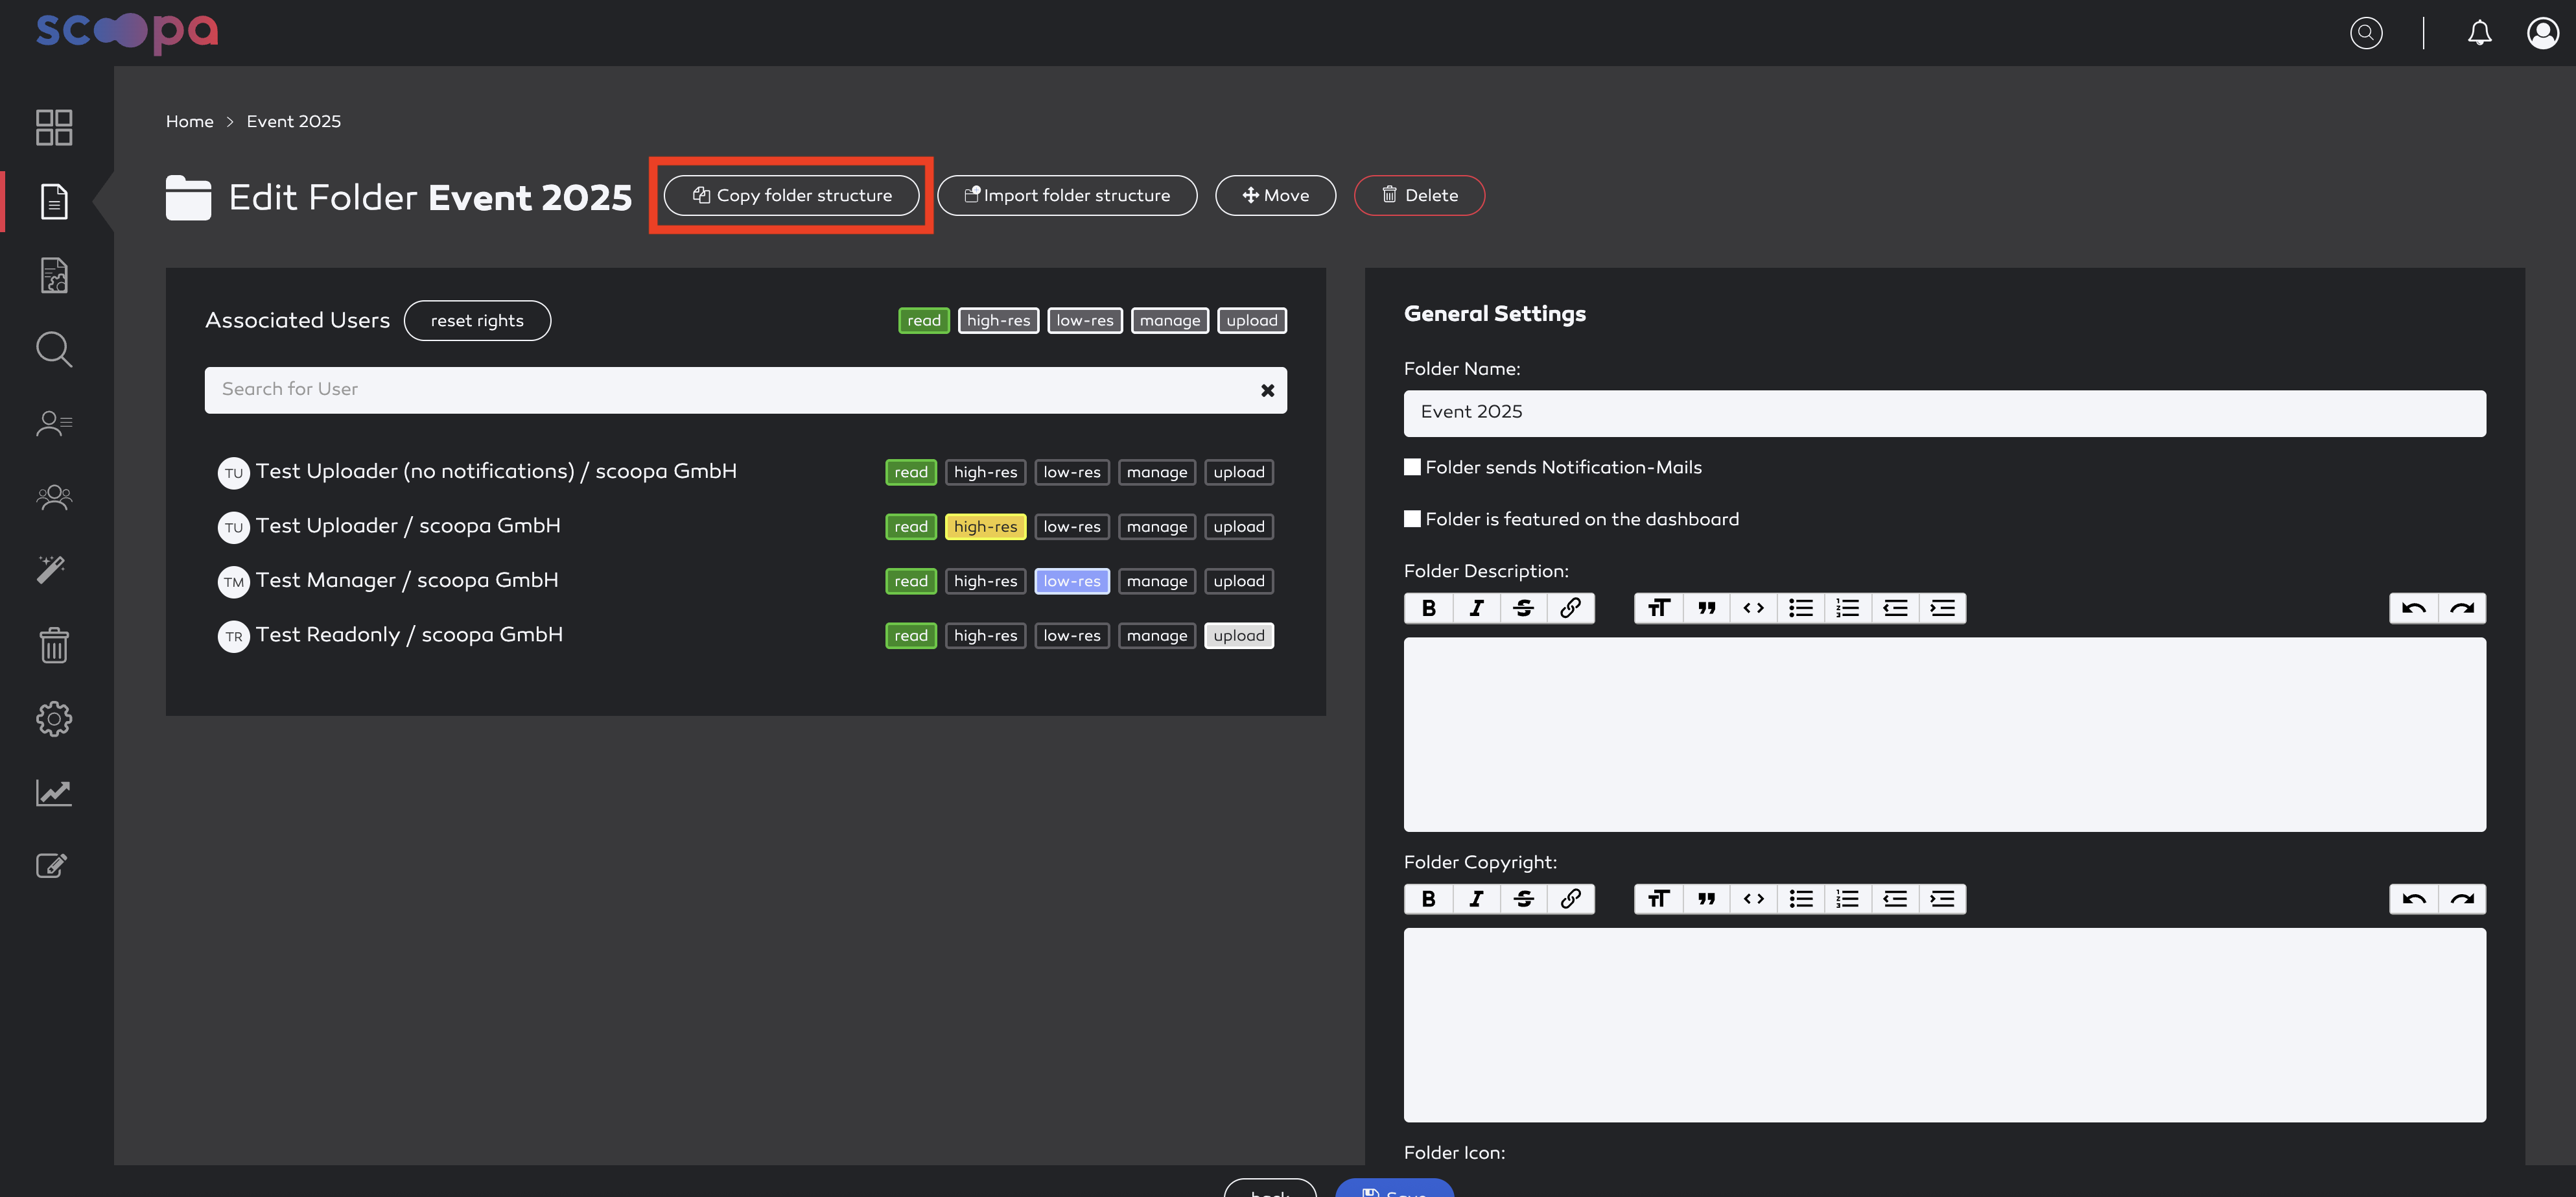Toggle high-res right for Test Uploader / scoopa GmbH
This screenshot has height=1197, width=2576.
pos(985,527)
